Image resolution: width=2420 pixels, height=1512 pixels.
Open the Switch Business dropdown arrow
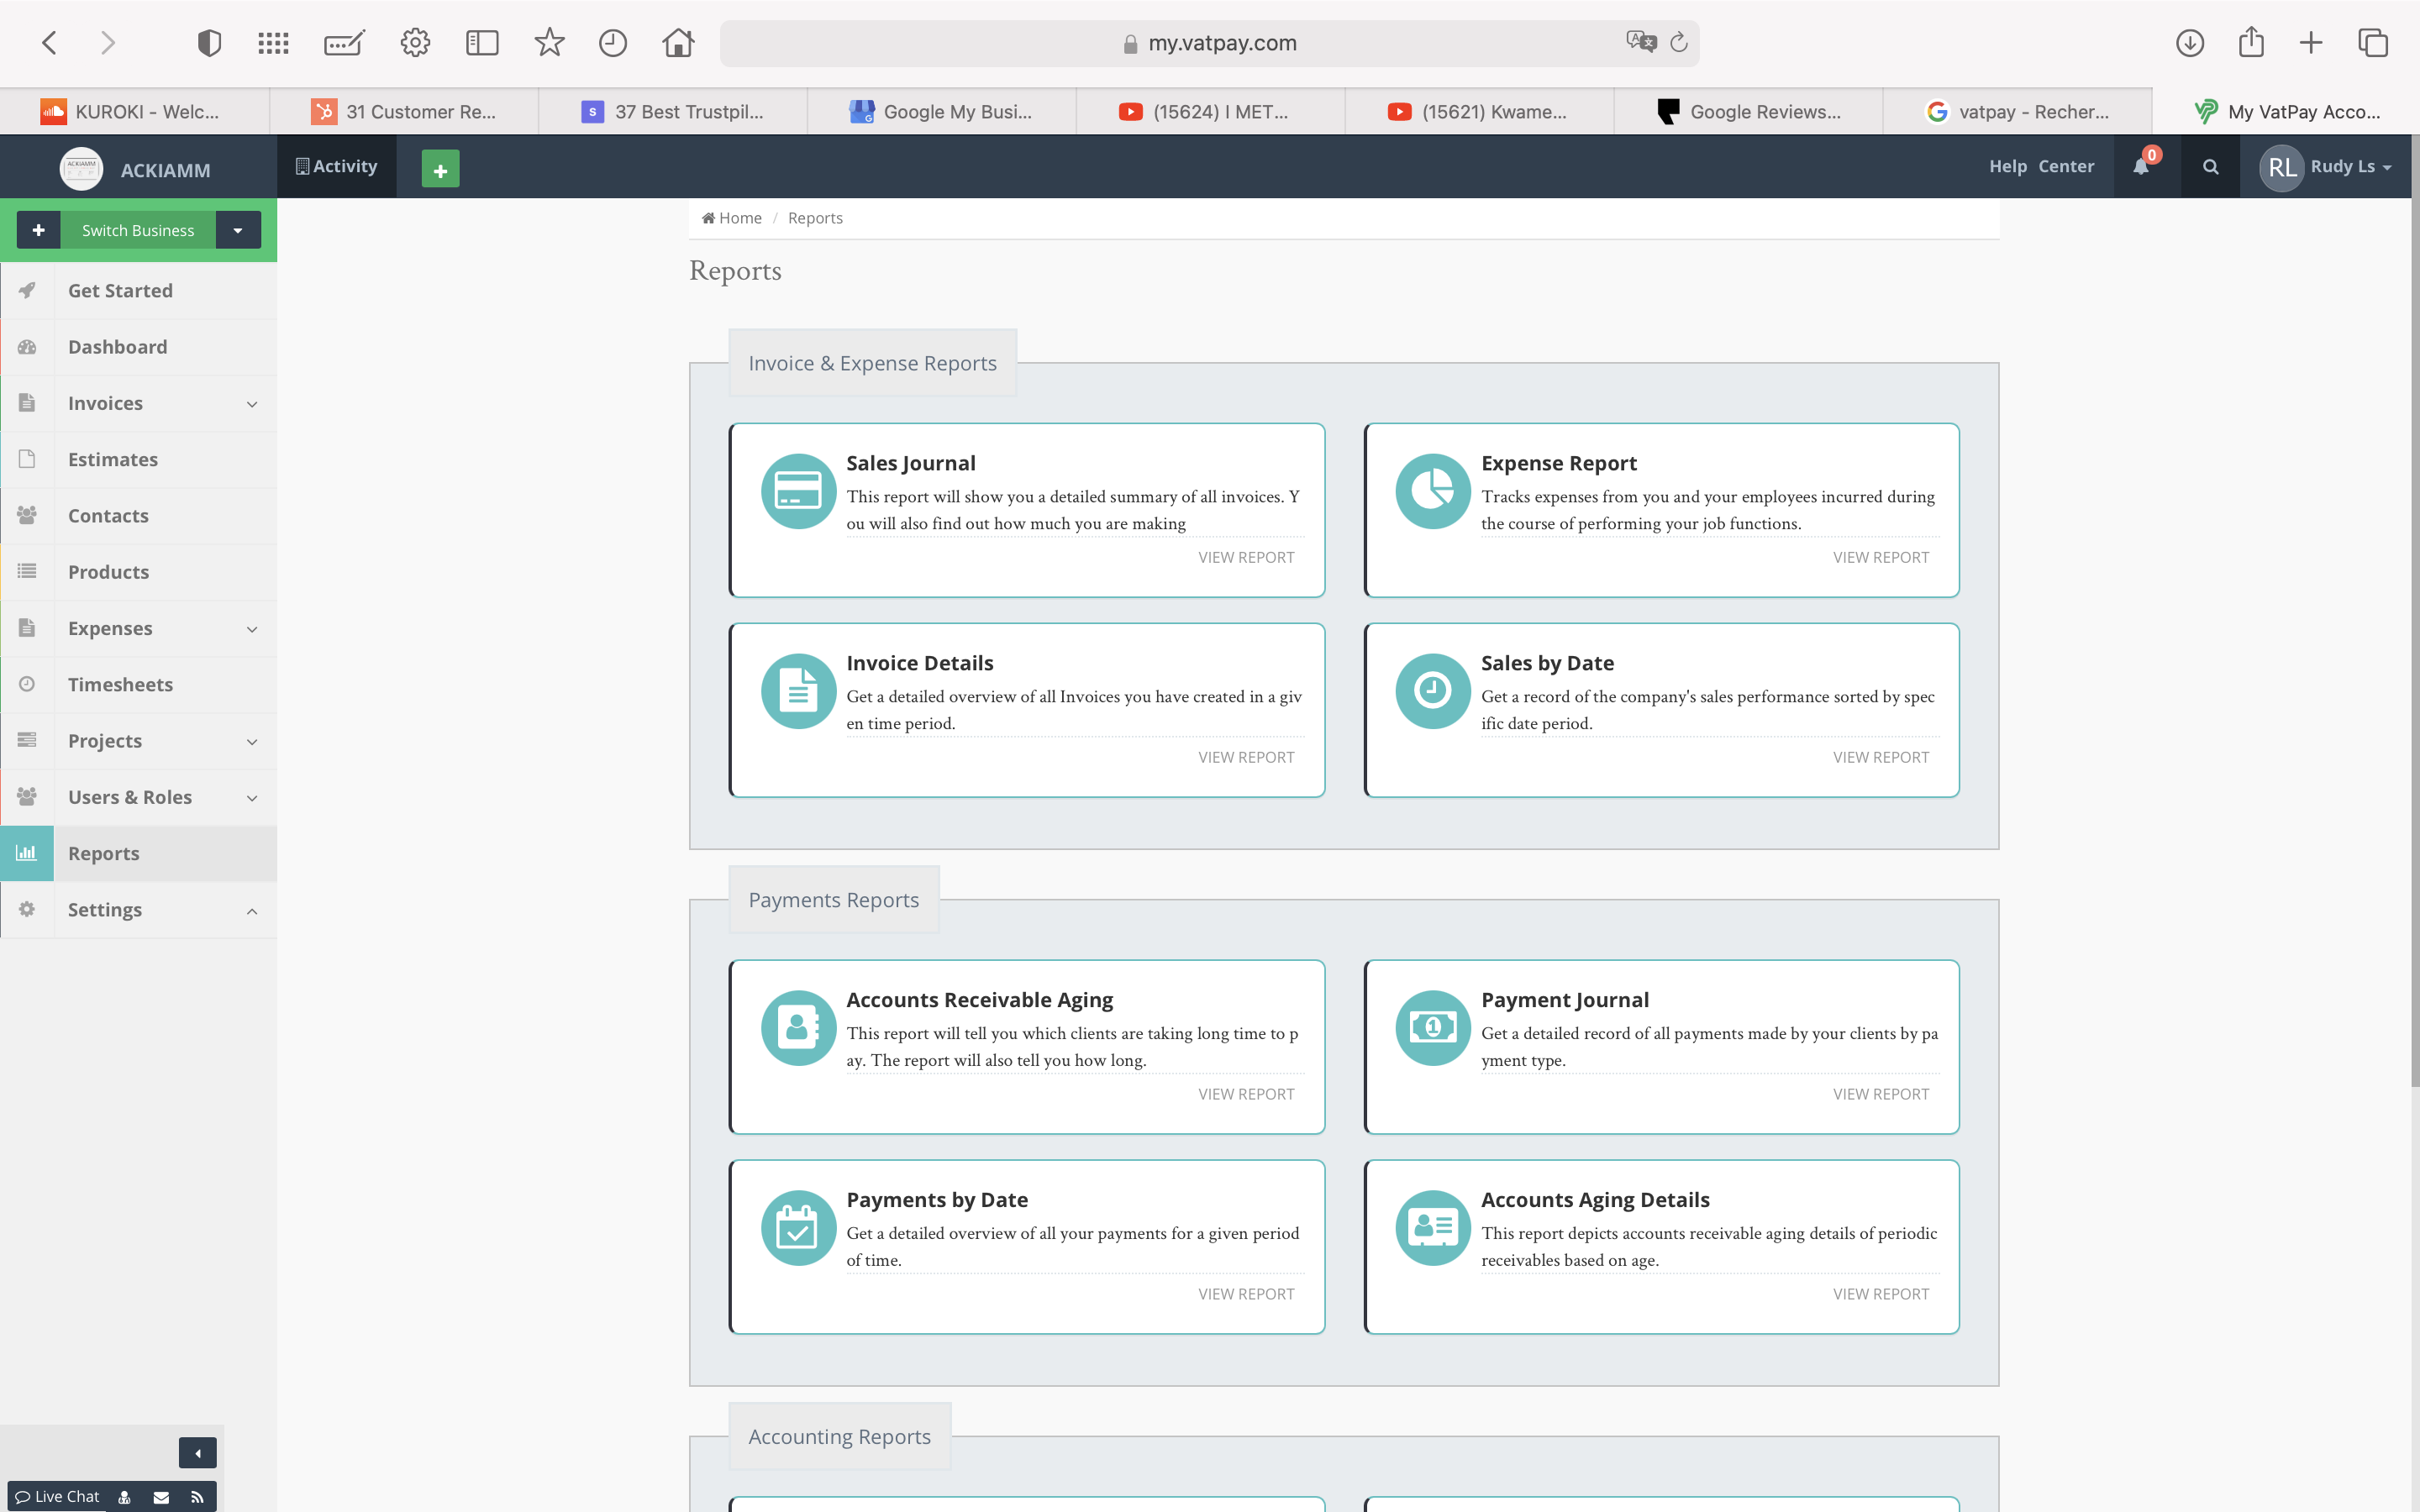(238, 230)
